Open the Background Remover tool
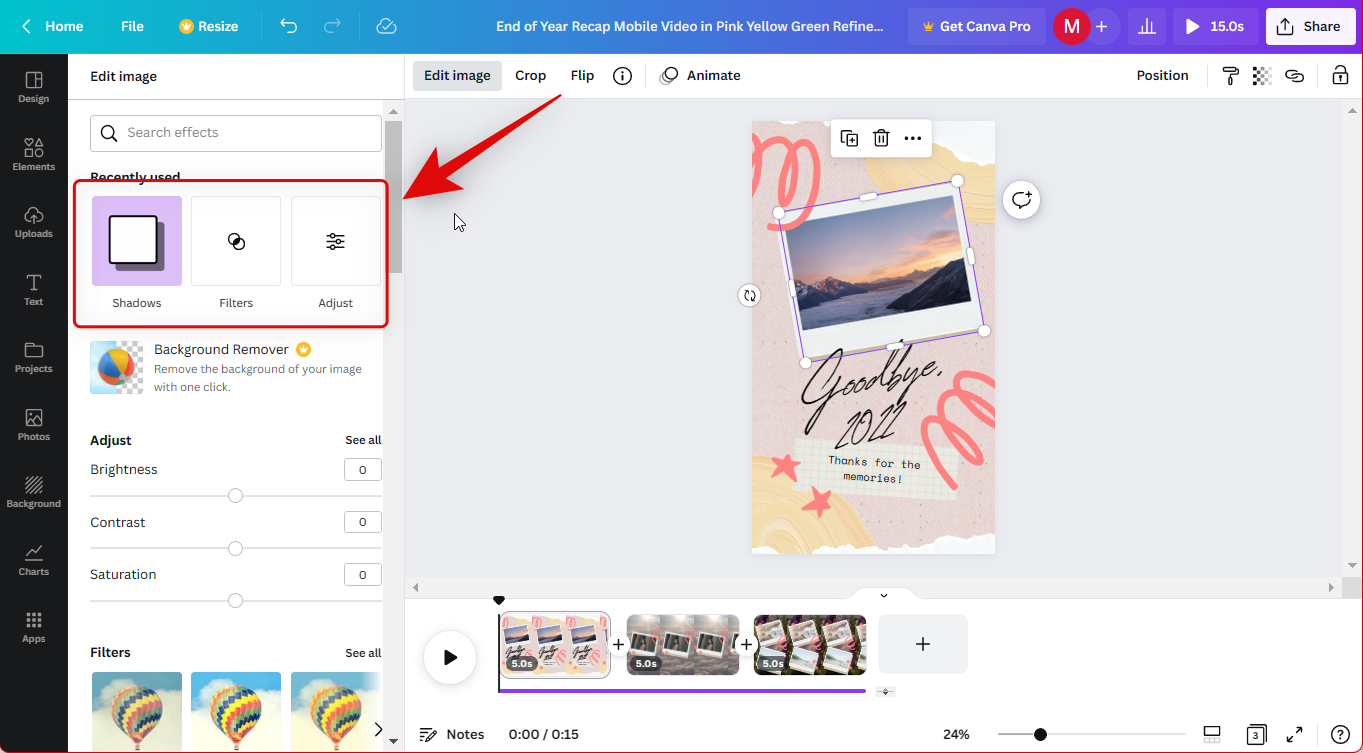Screen dimensions: 1363x753 click(x=235, y=367)
